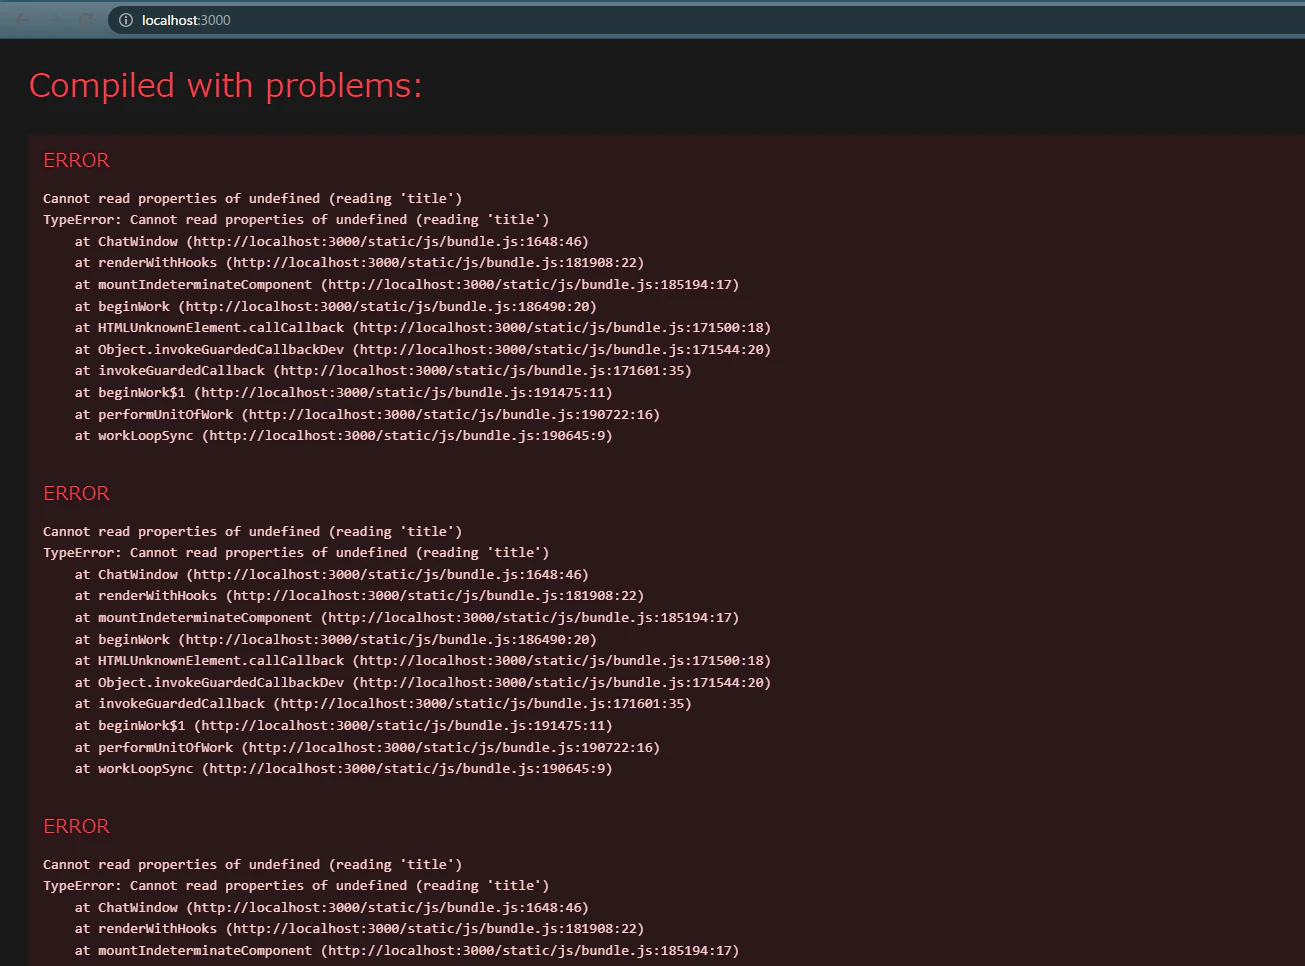Click HTMLUnknownElement.callCallback line in second error
The height and width of the screenshot is (966, 1305).
coord(422,660)
